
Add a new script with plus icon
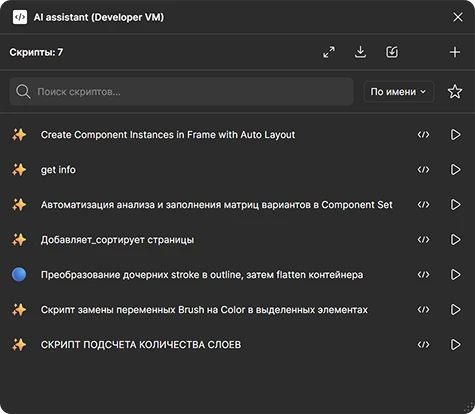(x=455, y=52)
